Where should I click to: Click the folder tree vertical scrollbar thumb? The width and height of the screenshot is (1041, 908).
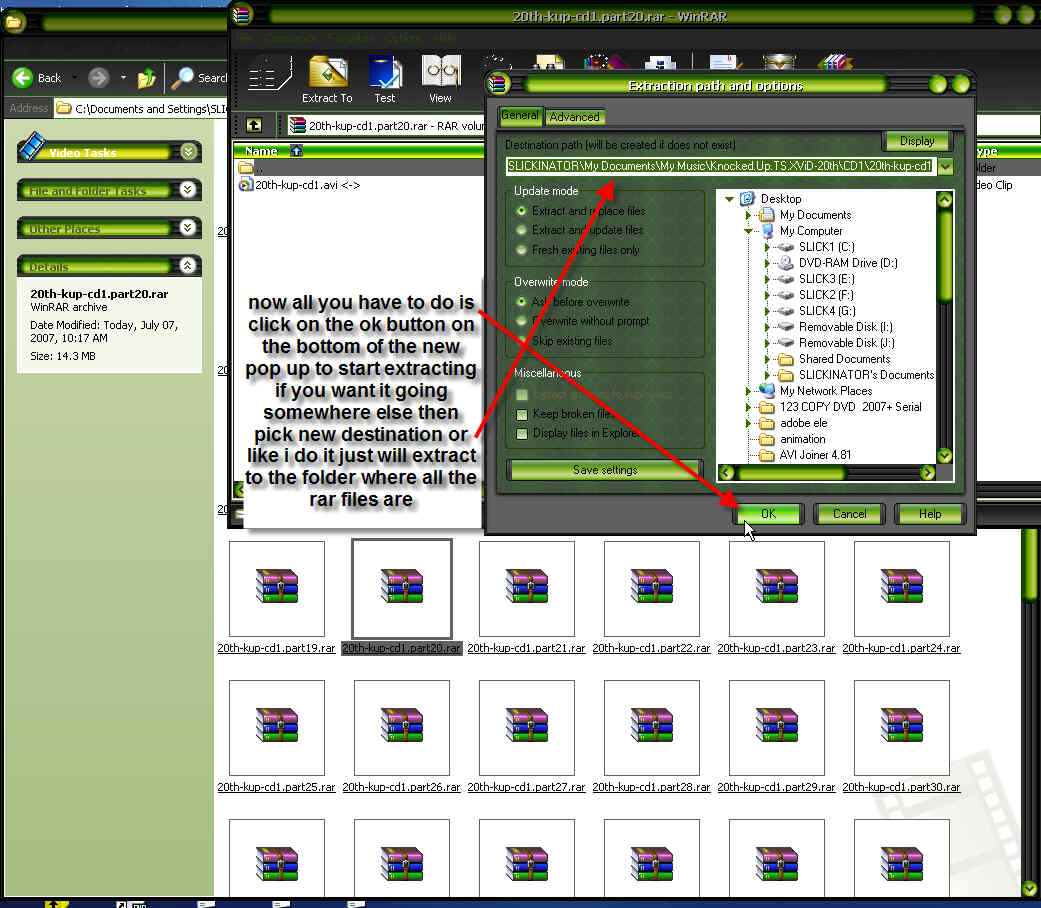(x=945, y=256)
